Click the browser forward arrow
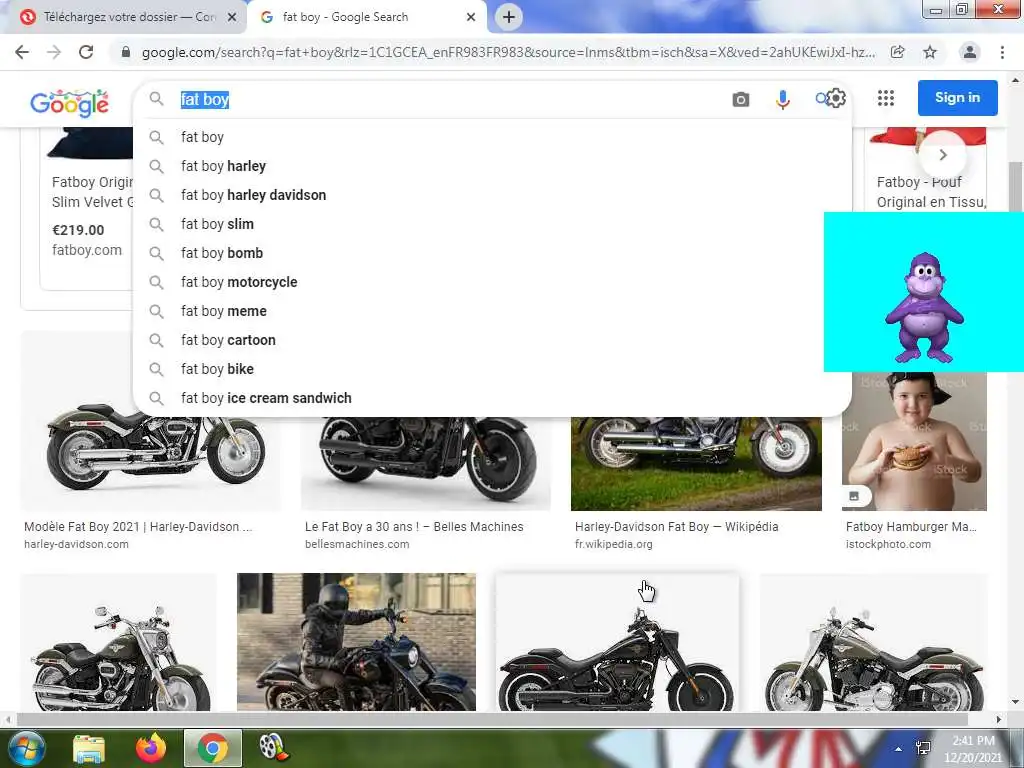The image size is (1024, 768). tap(54, 52)
